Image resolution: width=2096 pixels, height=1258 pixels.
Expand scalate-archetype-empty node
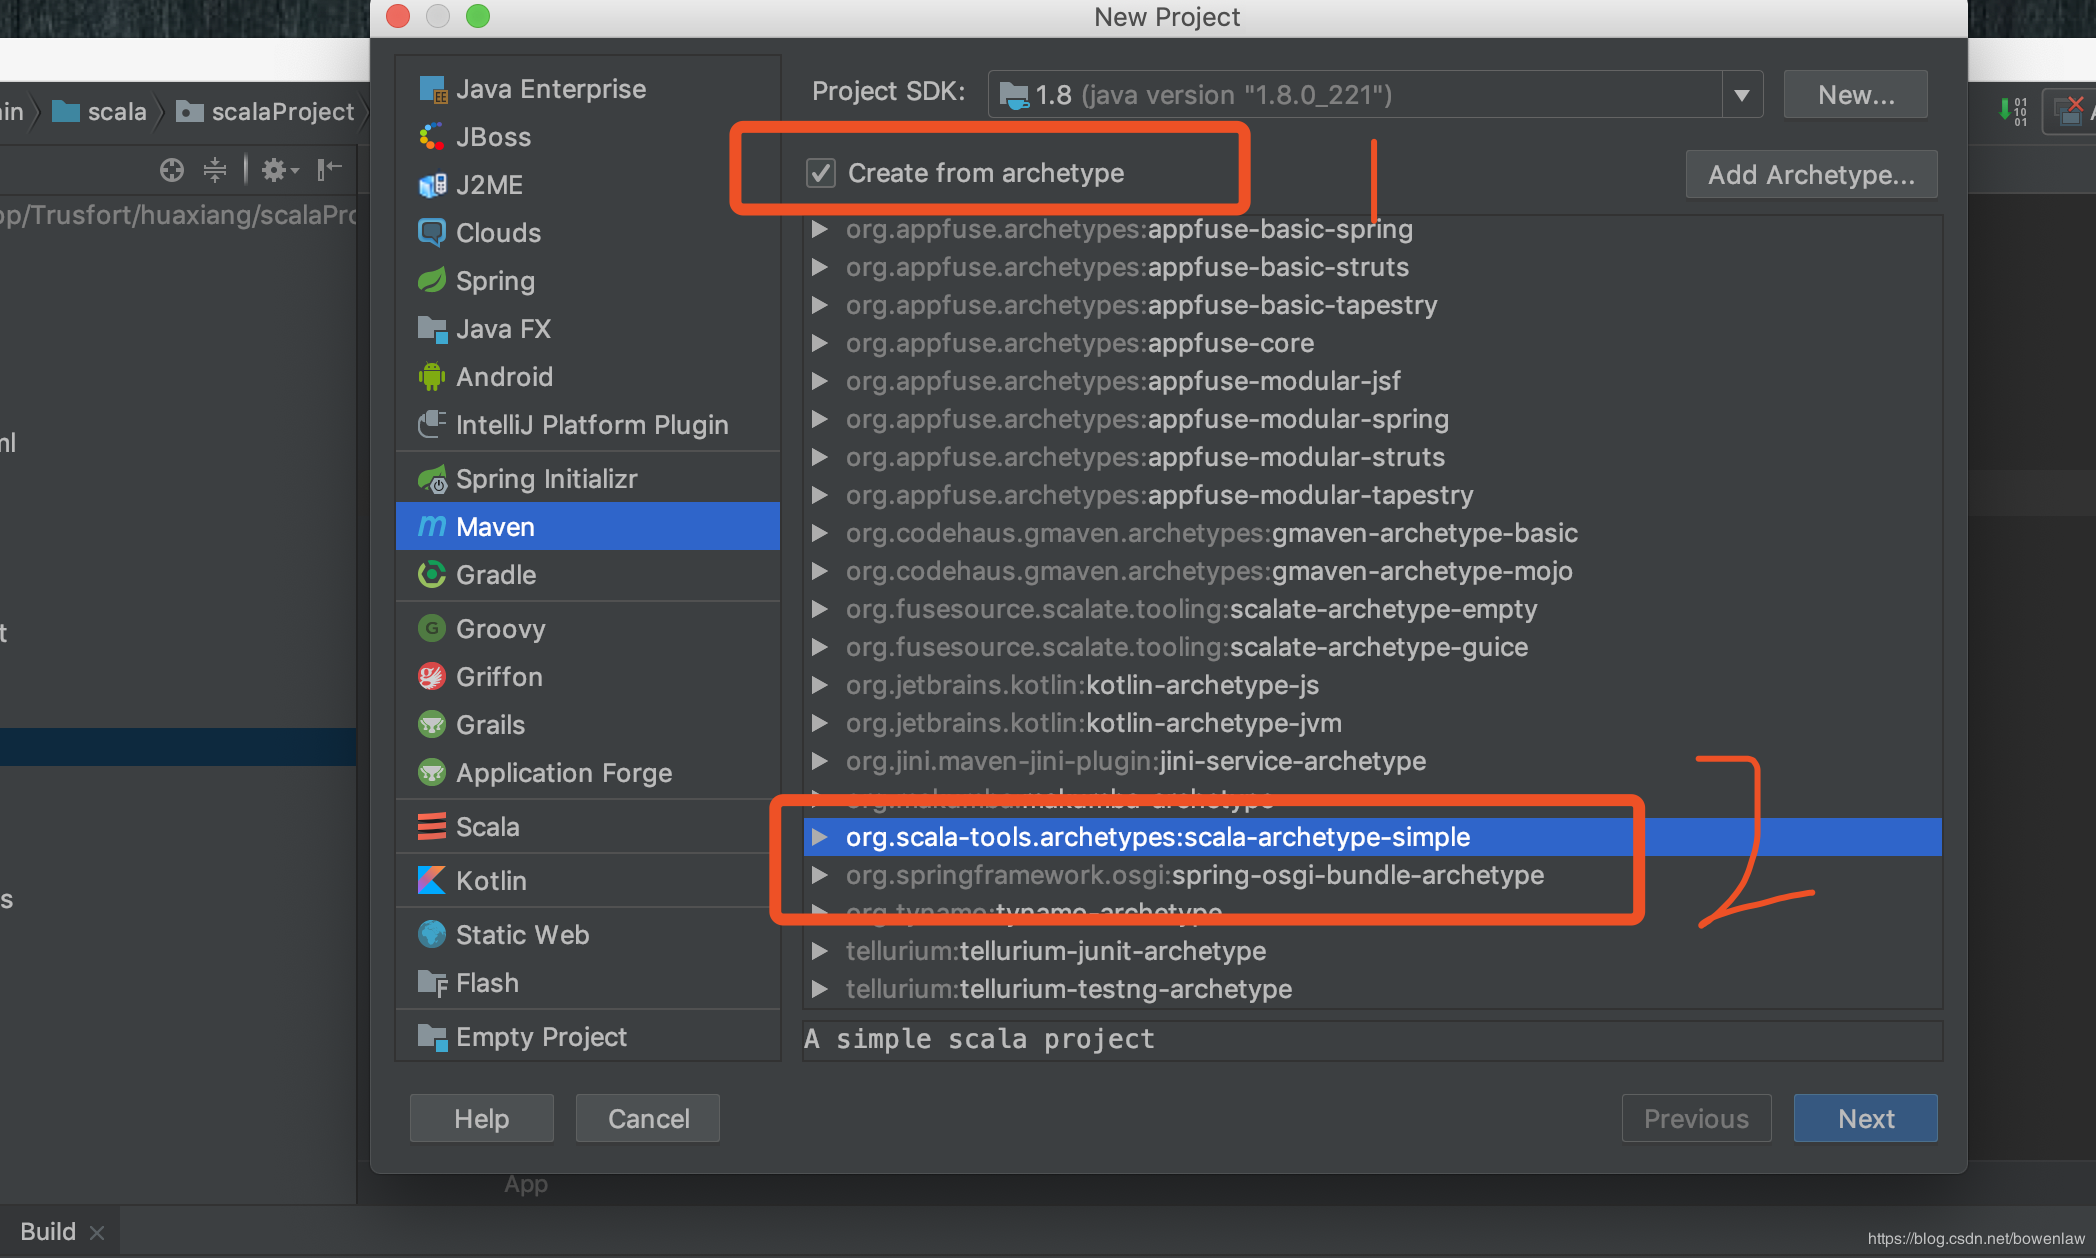[820, 609]
